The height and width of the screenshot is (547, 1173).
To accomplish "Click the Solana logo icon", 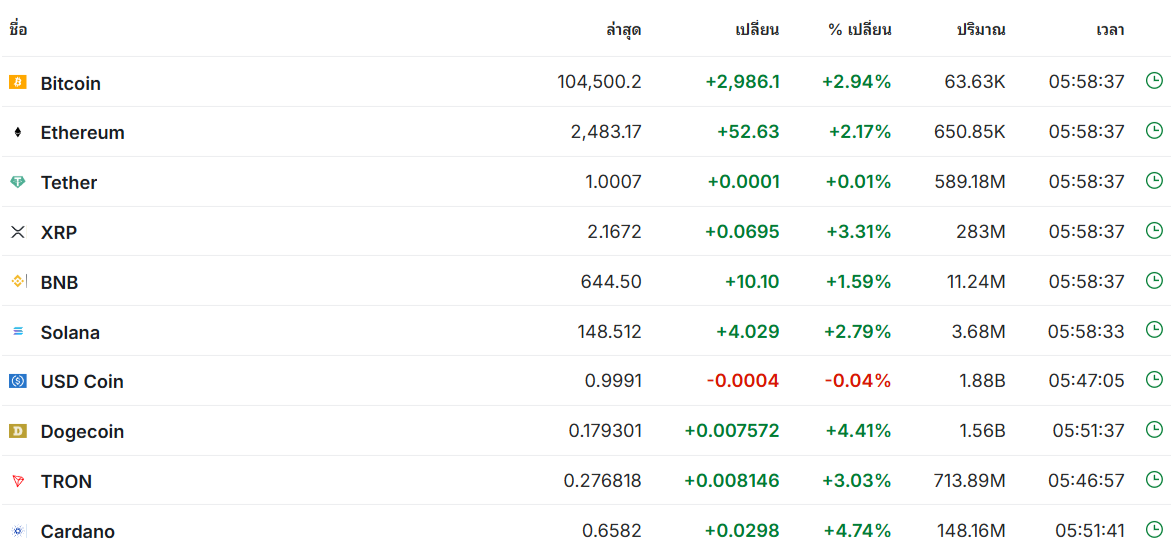I will tap(18, 331).
